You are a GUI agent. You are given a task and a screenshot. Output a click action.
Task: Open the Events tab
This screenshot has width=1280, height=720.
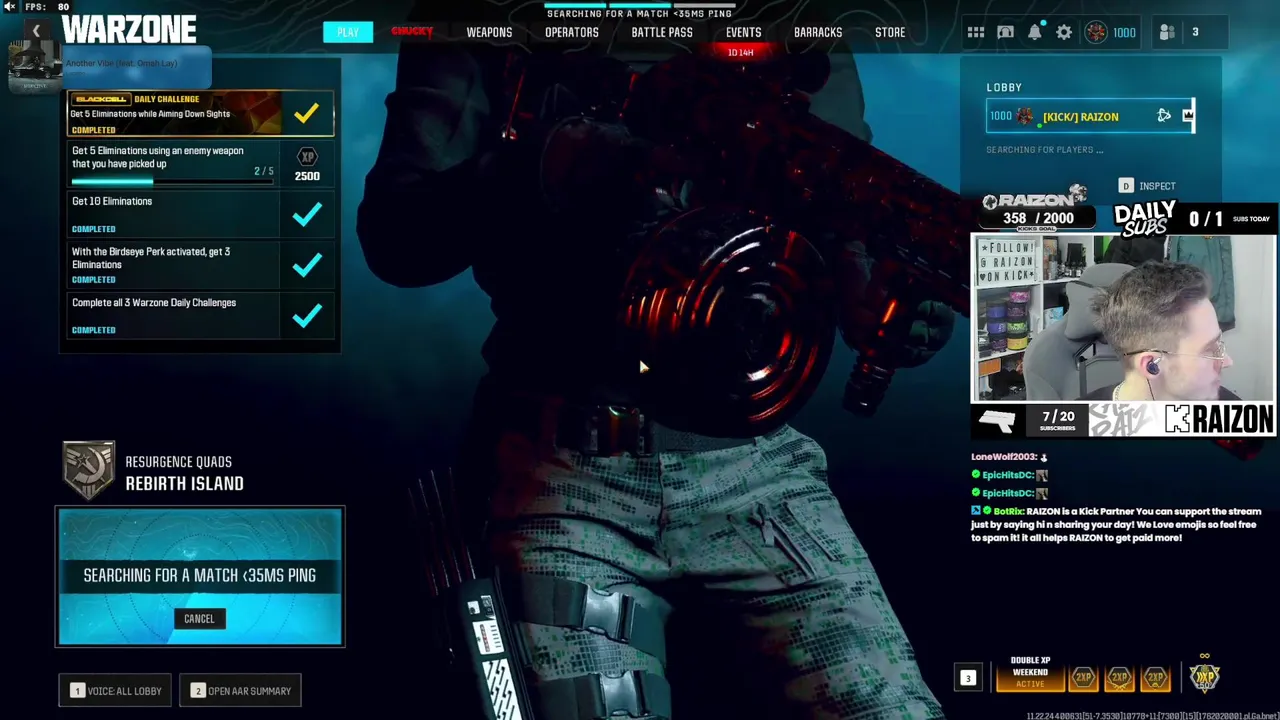point(743,32)
